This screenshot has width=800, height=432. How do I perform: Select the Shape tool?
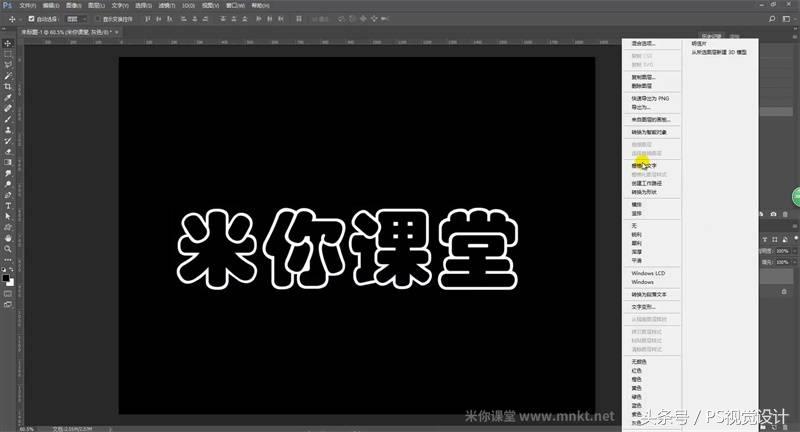pyautogui.click(x=8, y=227)
